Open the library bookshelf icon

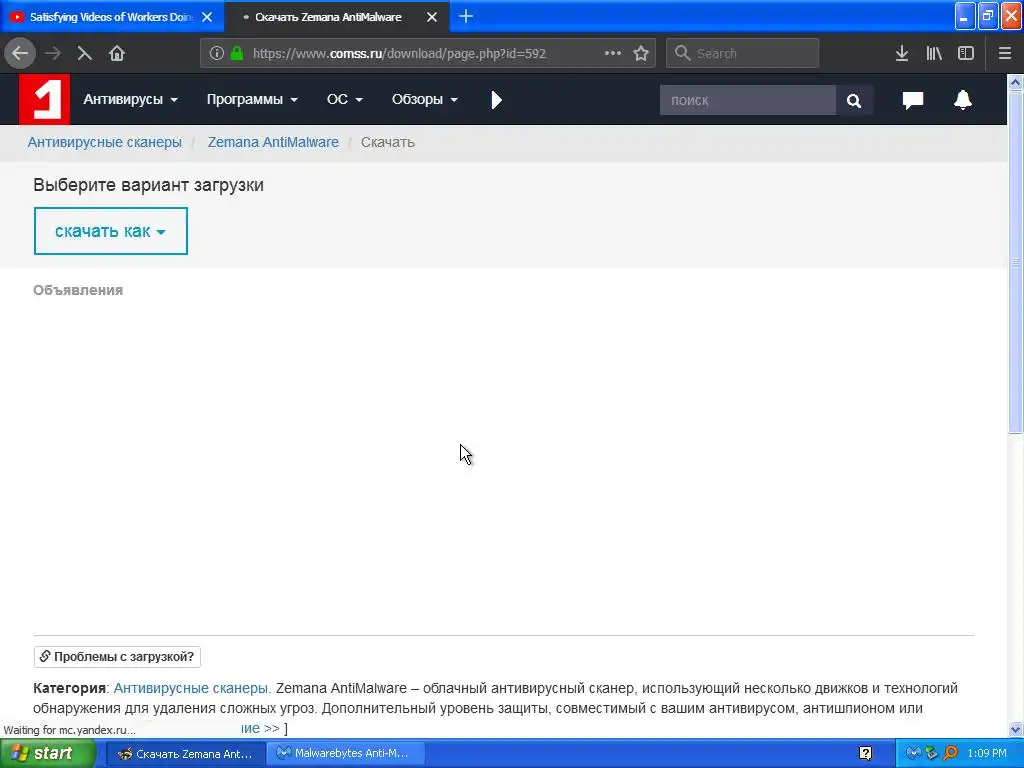(x=934, y=53)
